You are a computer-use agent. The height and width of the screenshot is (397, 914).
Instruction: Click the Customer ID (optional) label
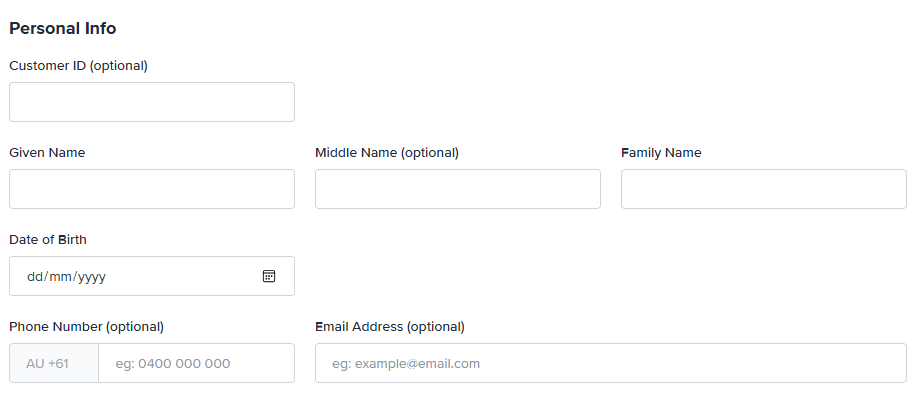tap(79, 66)
